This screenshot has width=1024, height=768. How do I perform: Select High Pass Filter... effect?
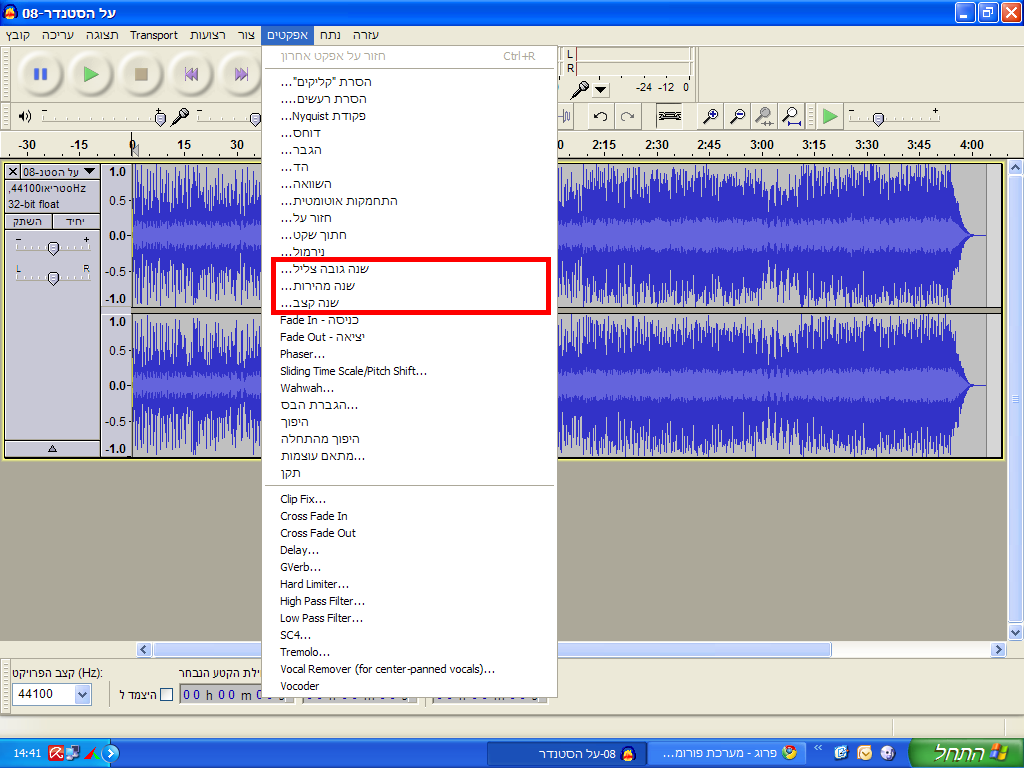(x=409, y=601)
